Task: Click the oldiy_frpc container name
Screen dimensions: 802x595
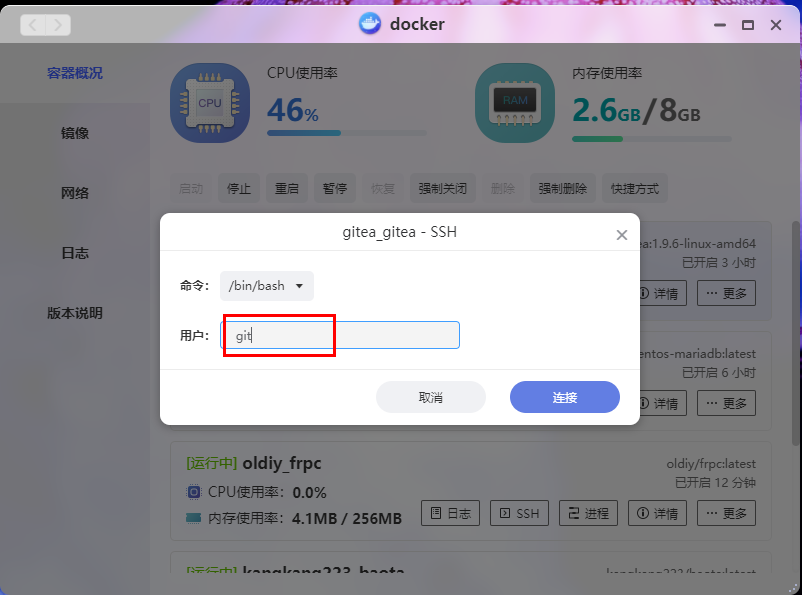Action: 282,463
